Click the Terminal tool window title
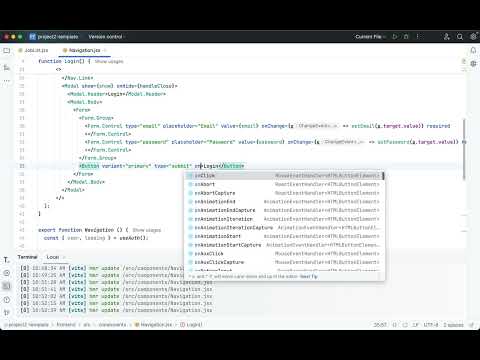This screenshot has width=480, height=360. pos(27,257)
